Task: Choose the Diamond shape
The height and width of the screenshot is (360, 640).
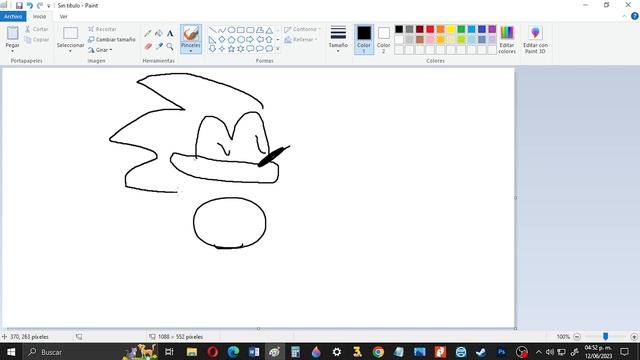Action: pyautogui.click(x=222, y=40)
